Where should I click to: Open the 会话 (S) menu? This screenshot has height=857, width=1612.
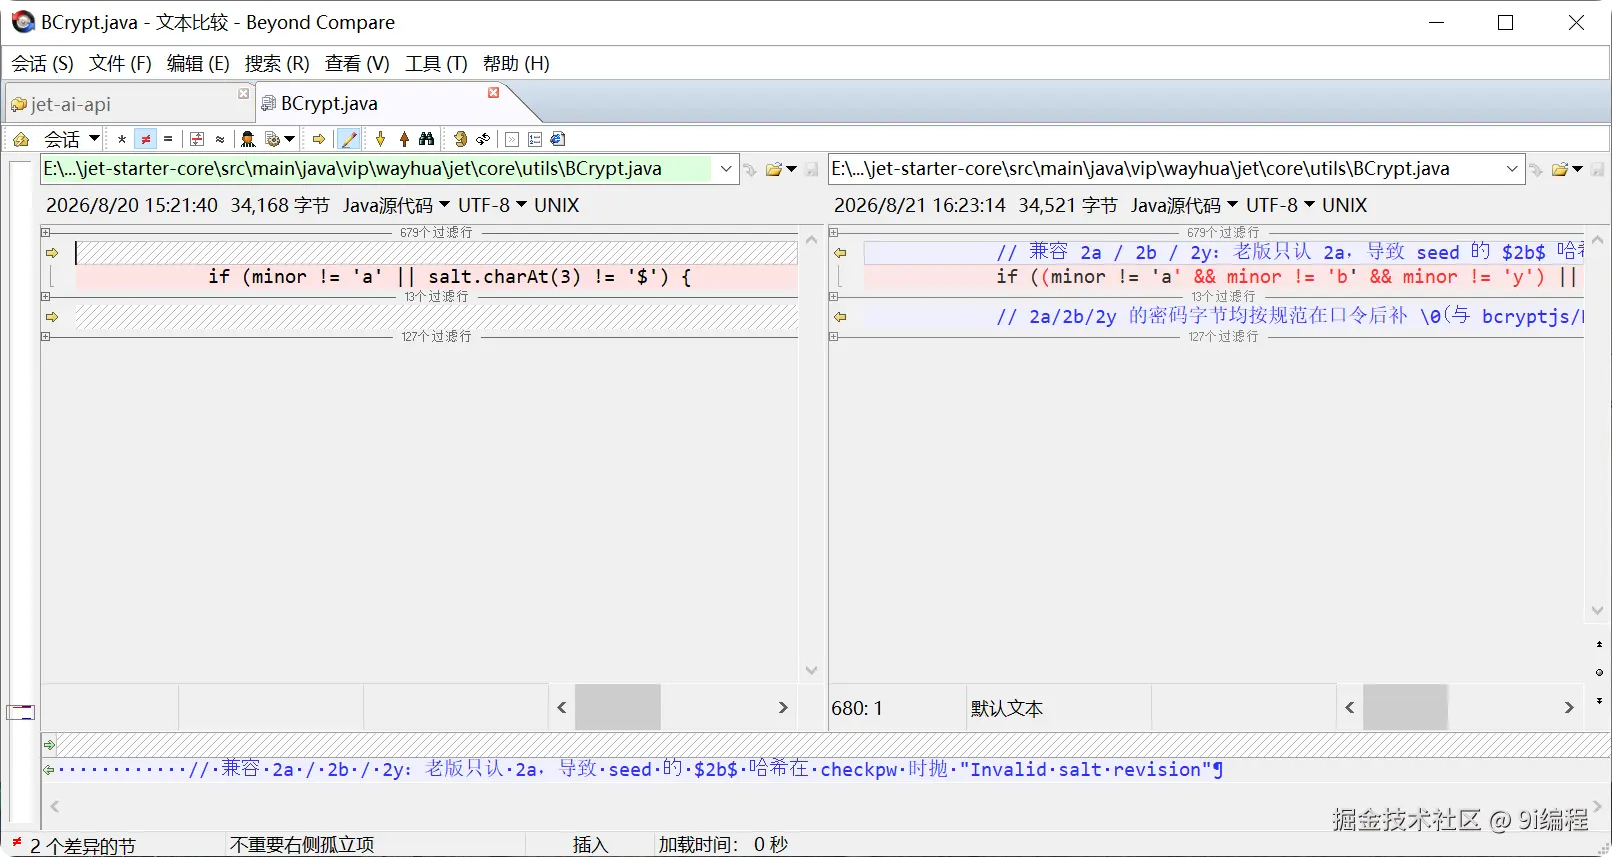[43, 63]
